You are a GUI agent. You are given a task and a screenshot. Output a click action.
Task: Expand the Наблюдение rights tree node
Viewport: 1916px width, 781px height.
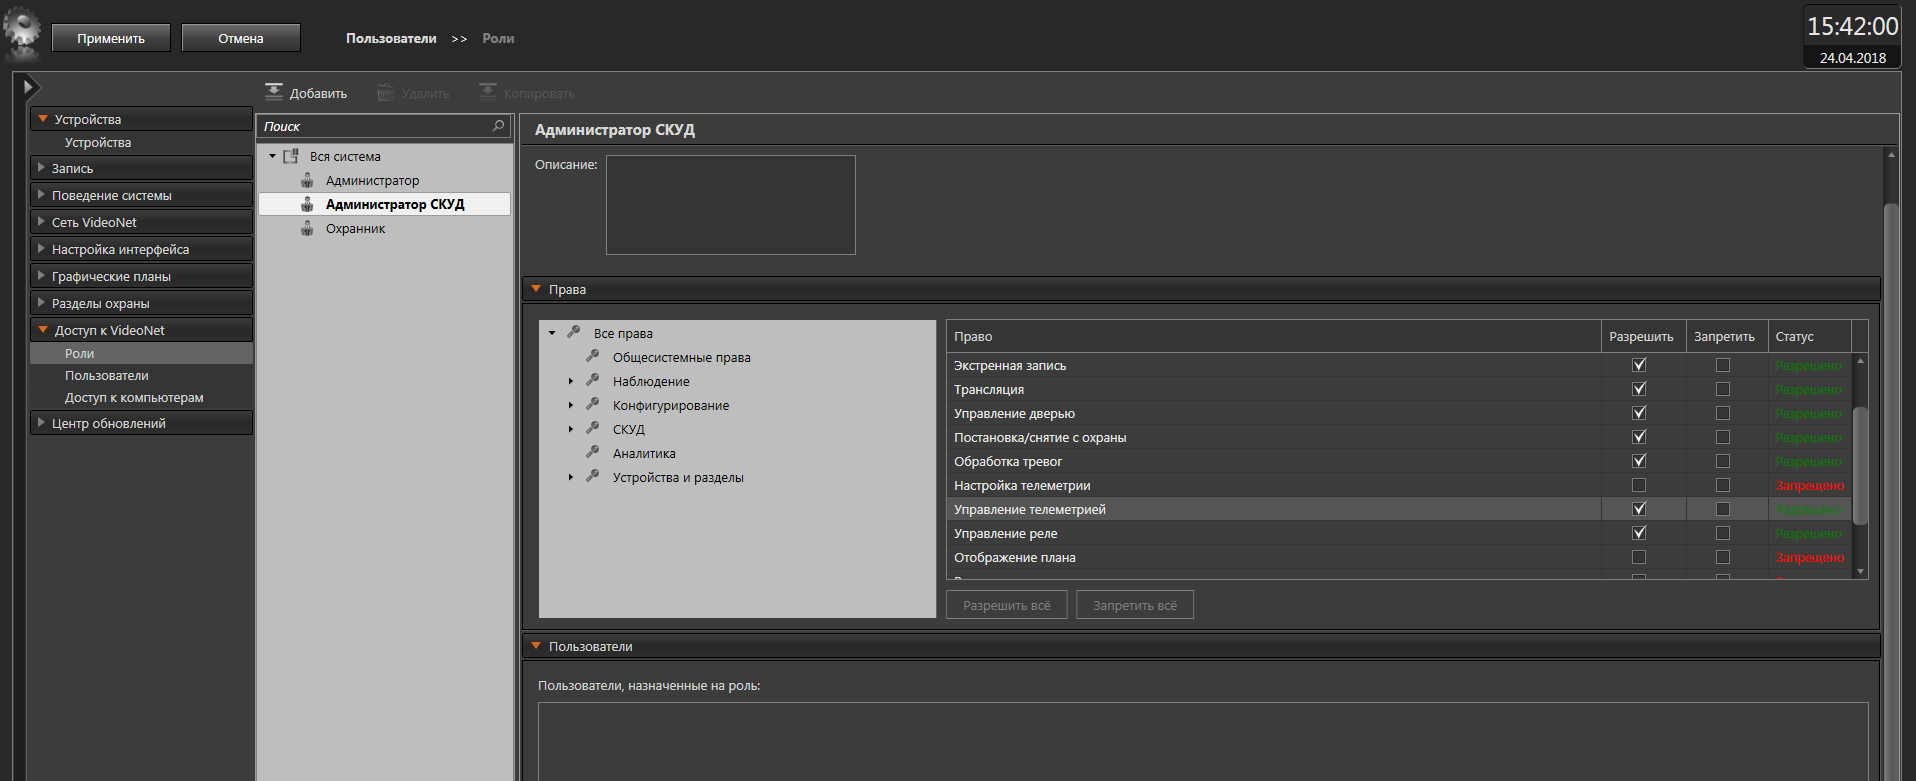coord(571,381)
